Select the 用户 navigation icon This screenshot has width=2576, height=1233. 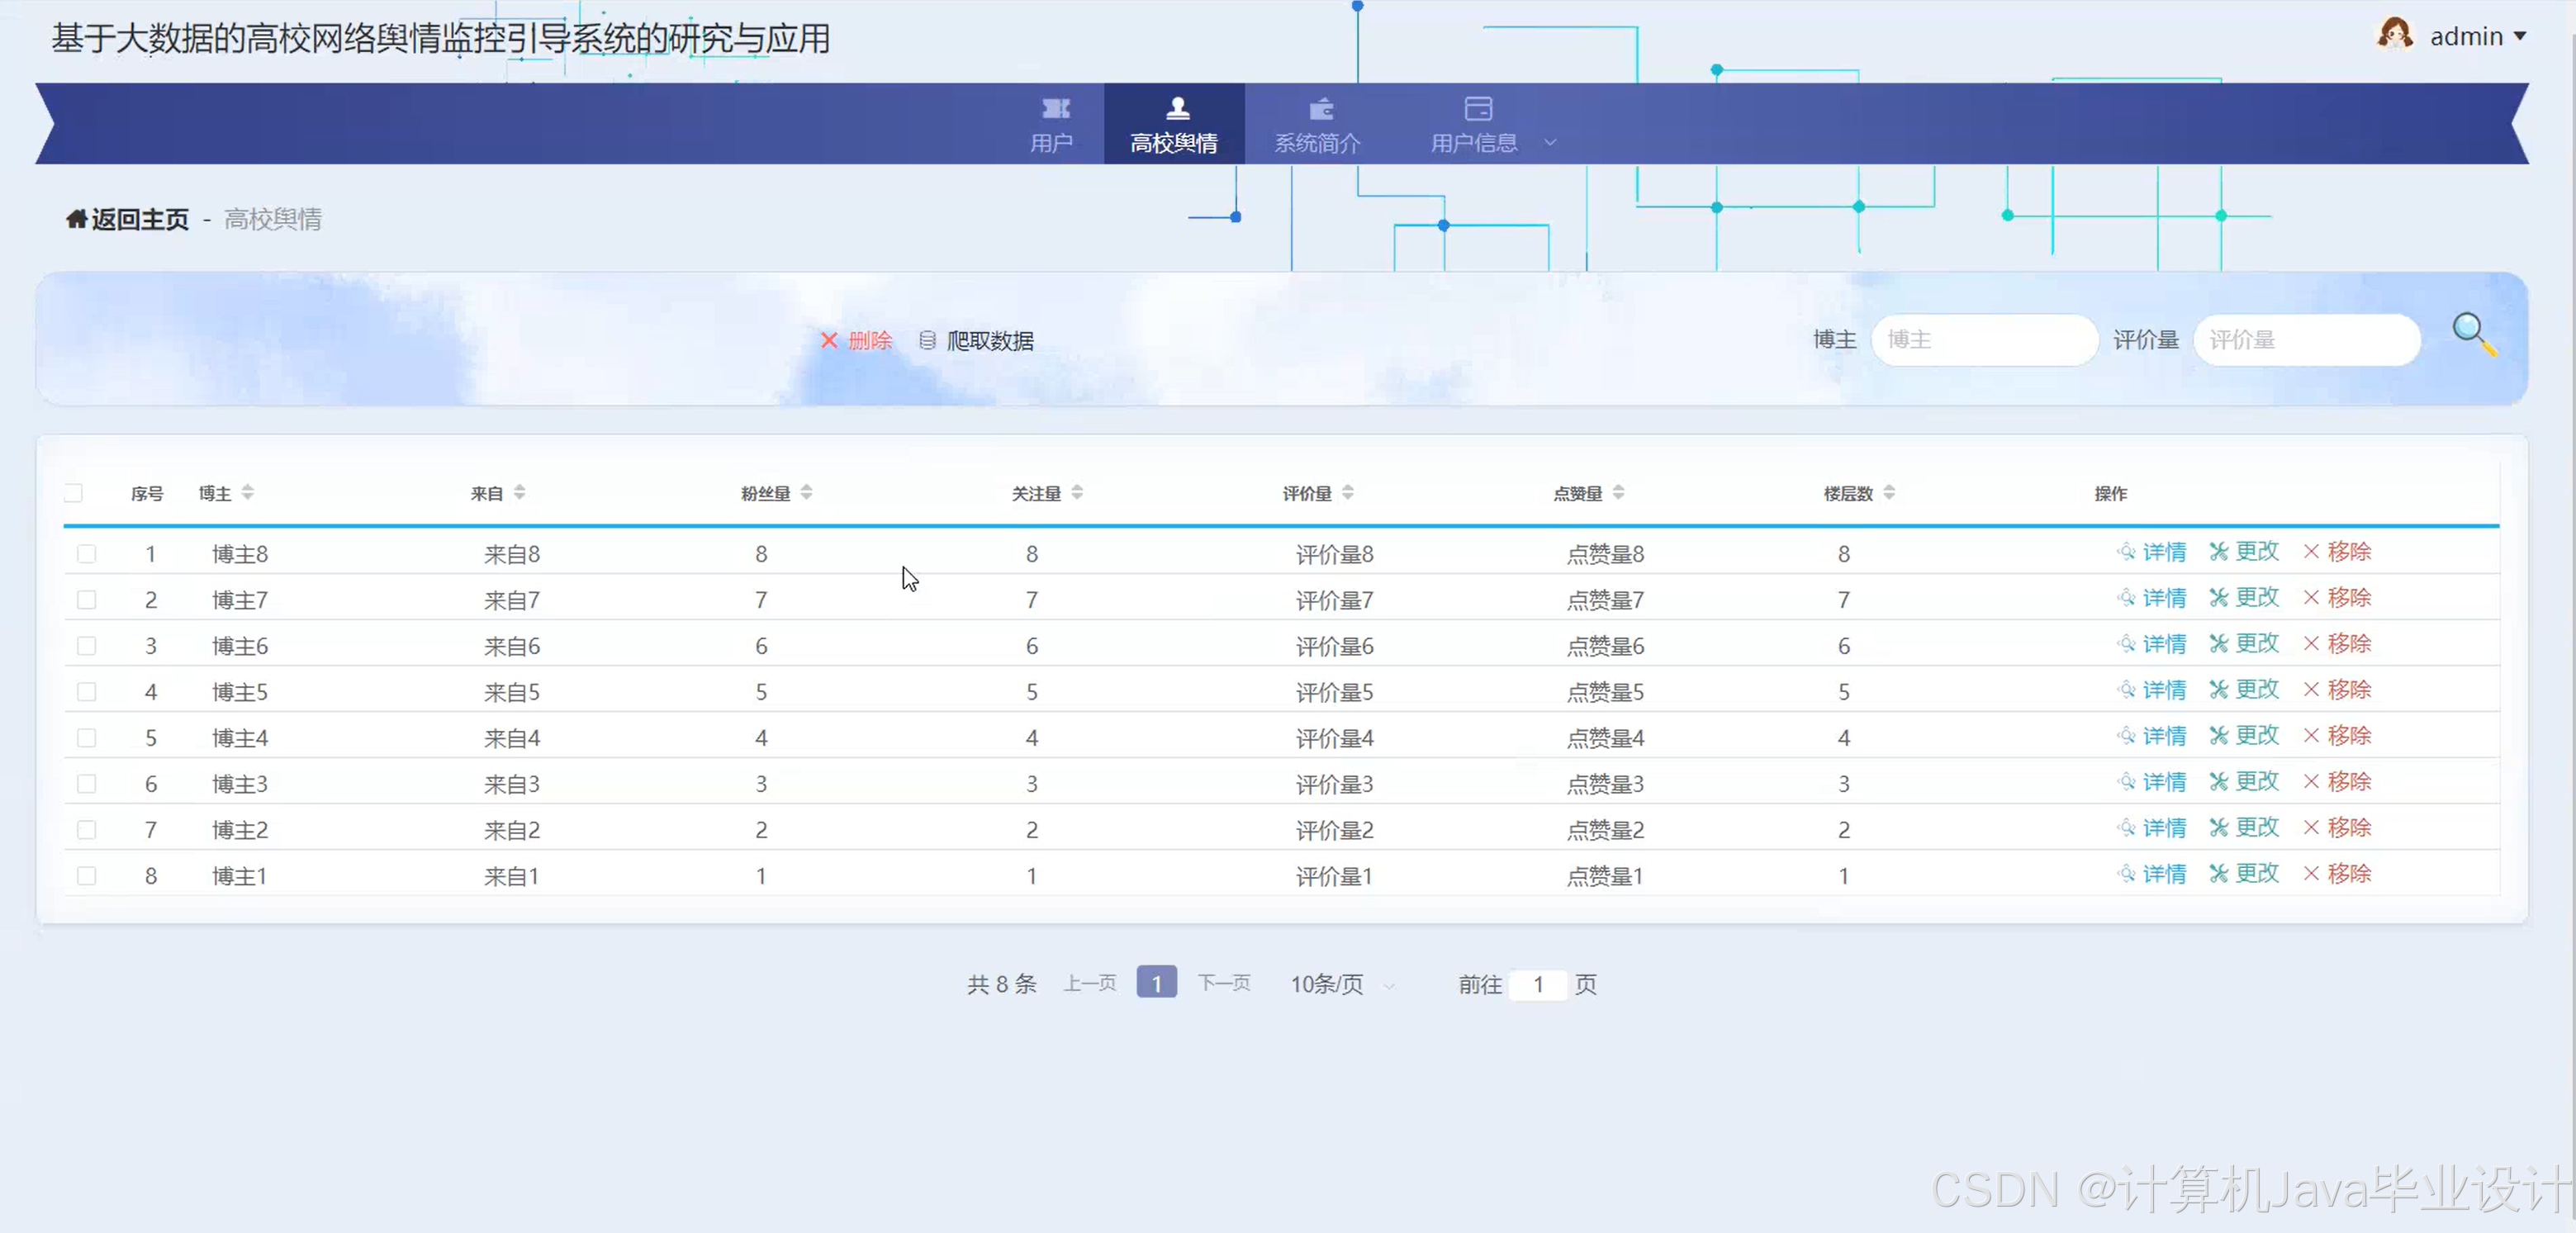pos(1054,109)
